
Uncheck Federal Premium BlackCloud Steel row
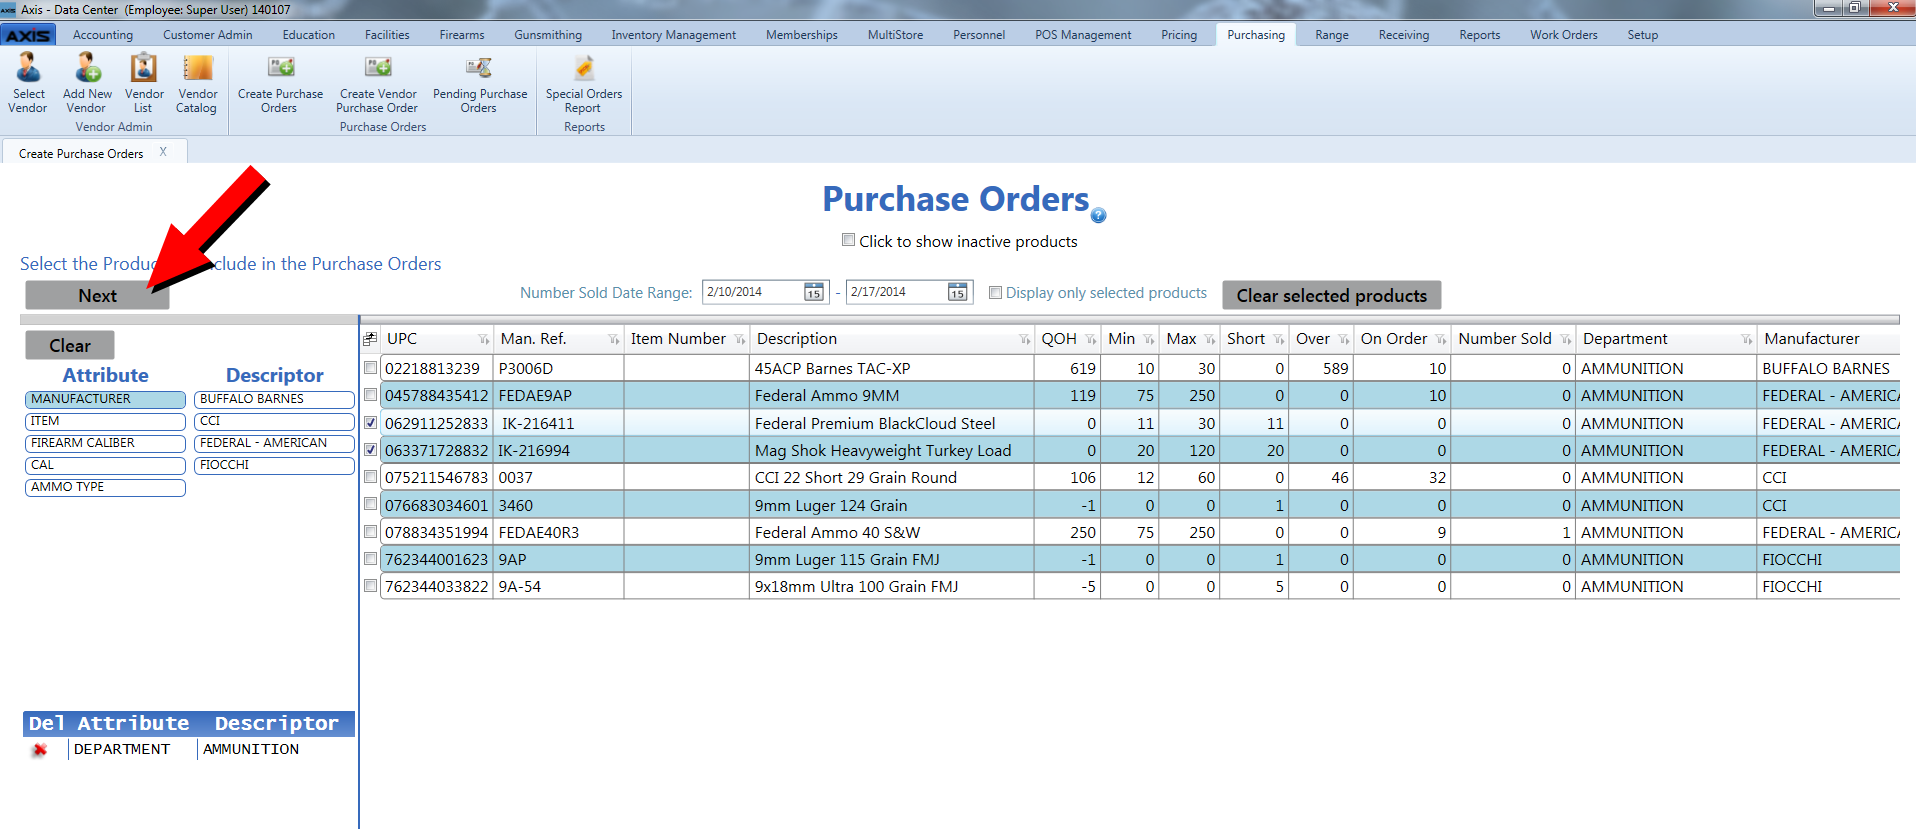pos(371,422)
